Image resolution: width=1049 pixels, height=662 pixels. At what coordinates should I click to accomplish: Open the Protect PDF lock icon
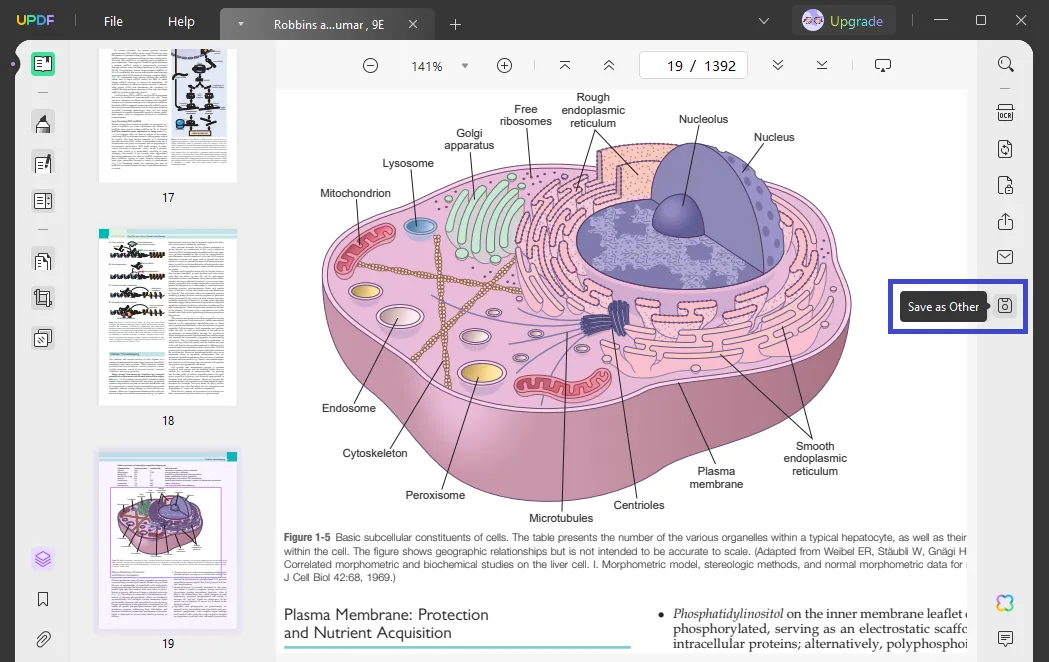(x=1006, y=185)
